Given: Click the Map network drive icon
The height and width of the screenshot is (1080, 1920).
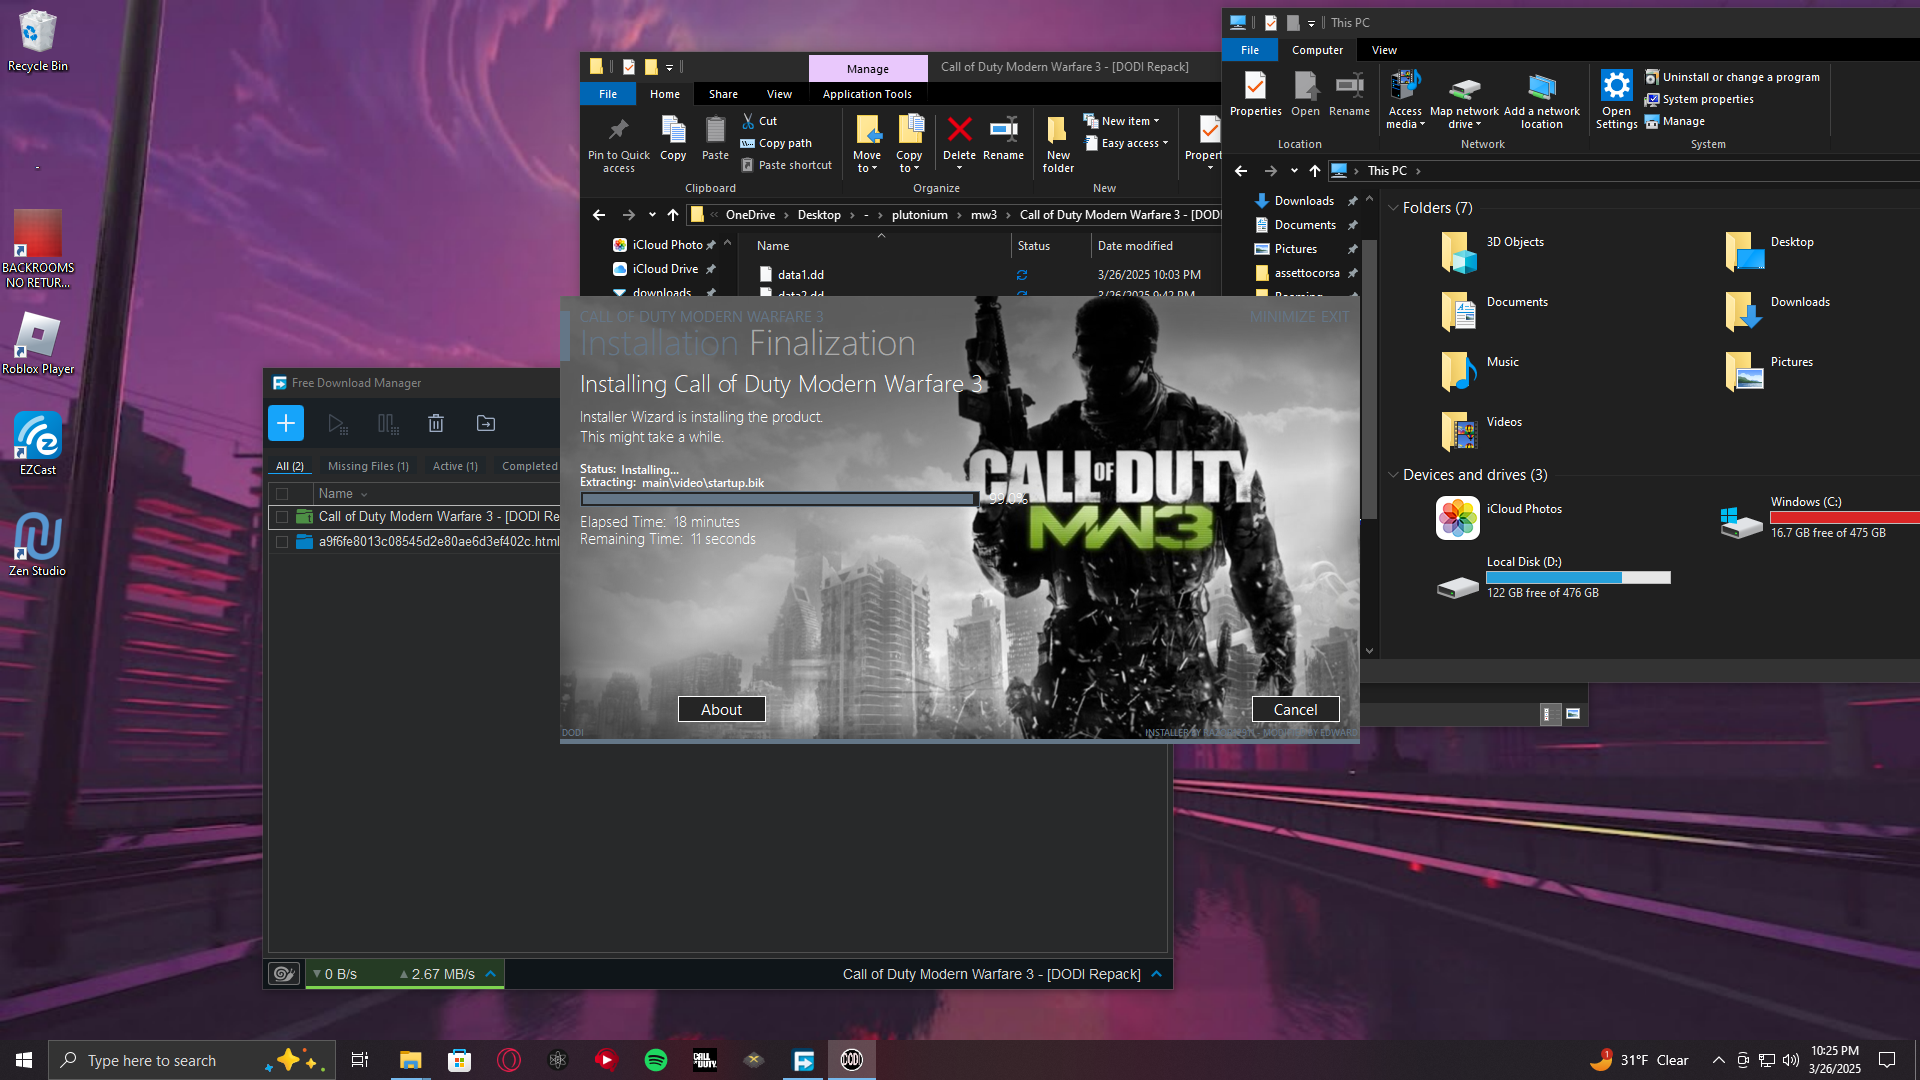Looking at the screenshot, I should tap(1464, 89).
